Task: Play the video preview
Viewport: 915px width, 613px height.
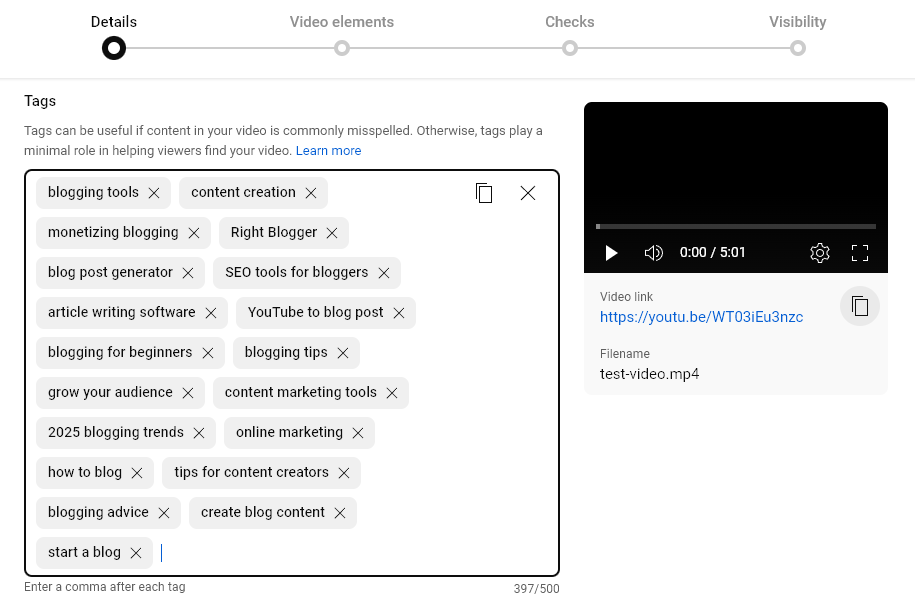Action: pos(611,253)
